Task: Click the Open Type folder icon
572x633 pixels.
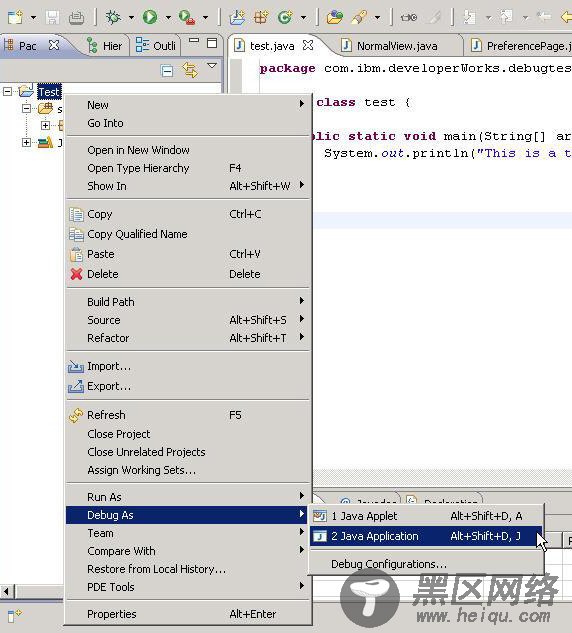Action: 334,17
